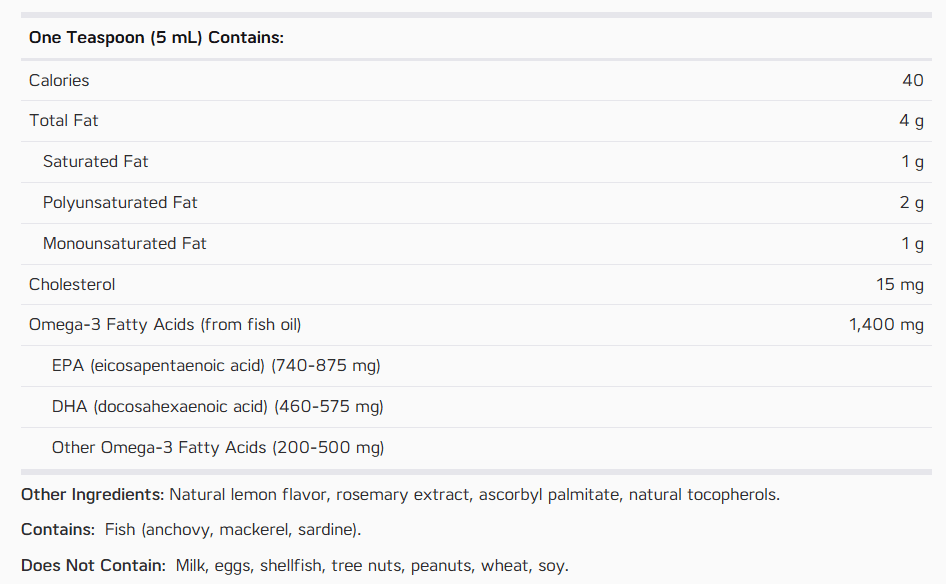The width and height of the screenshot is (946, 584).
Task: Click the 4 g total fat value
Action: [912, 121]
